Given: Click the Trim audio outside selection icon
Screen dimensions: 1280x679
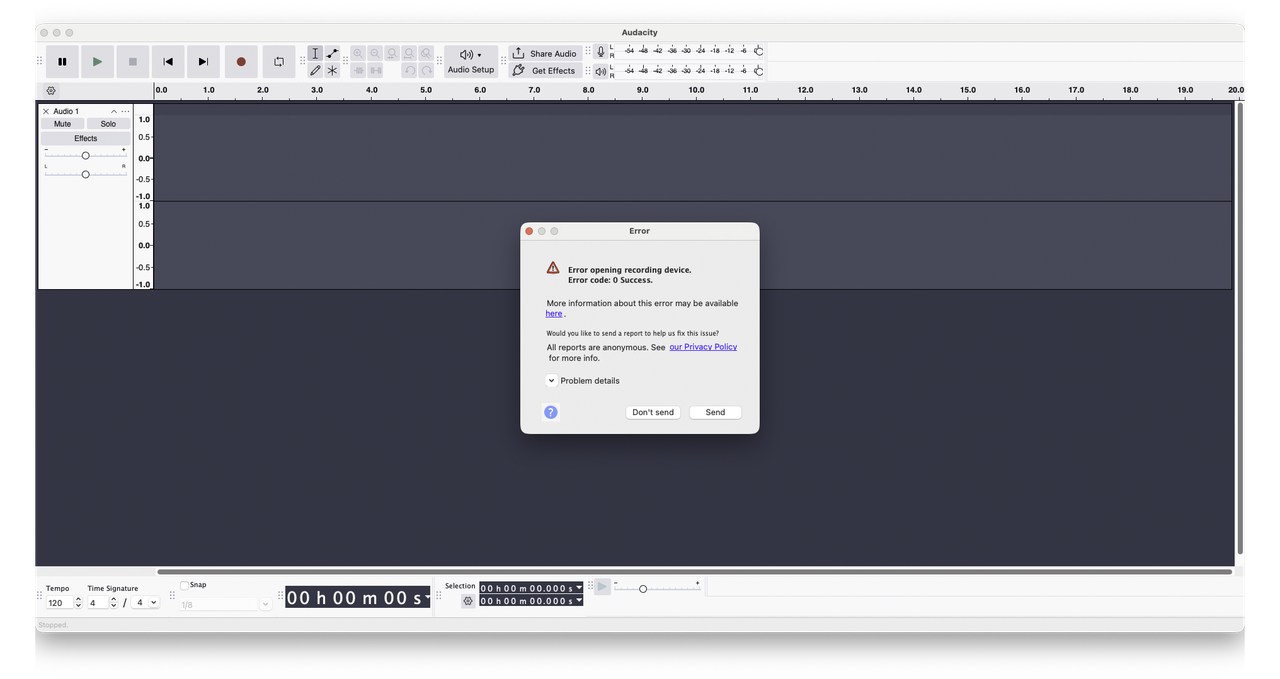Looking at the screenshot, I should pos(358,71).
